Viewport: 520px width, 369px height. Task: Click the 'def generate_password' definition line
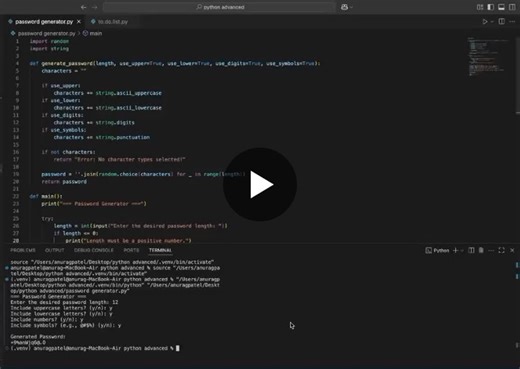point(175,63)
